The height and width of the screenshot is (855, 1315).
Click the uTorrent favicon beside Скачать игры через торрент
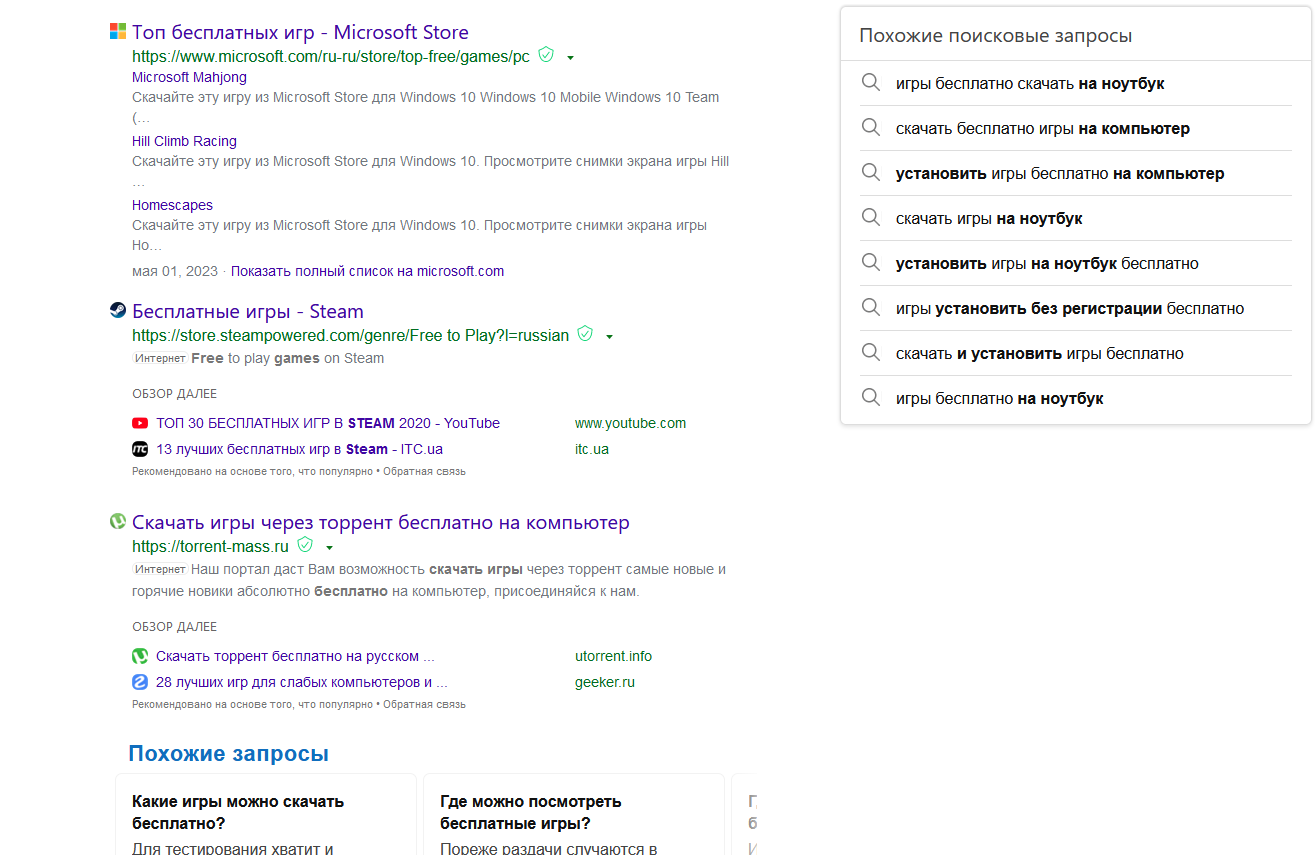118,522
